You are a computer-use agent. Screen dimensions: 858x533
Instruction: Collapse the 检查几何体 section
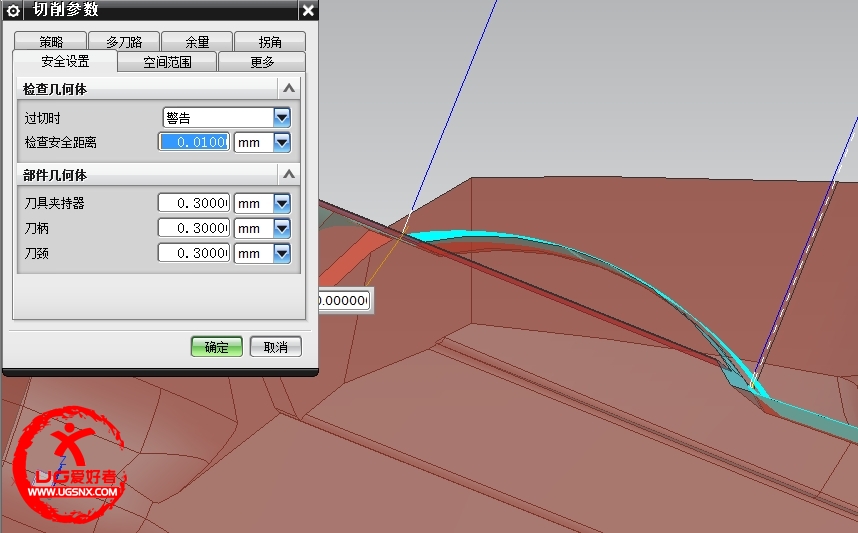coord(289,89)
